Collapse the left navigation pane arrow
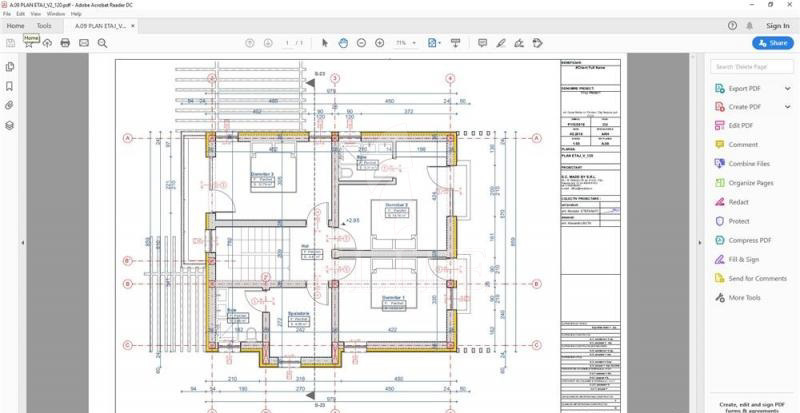Screen dimensions: 800x413 pos(23,242)
